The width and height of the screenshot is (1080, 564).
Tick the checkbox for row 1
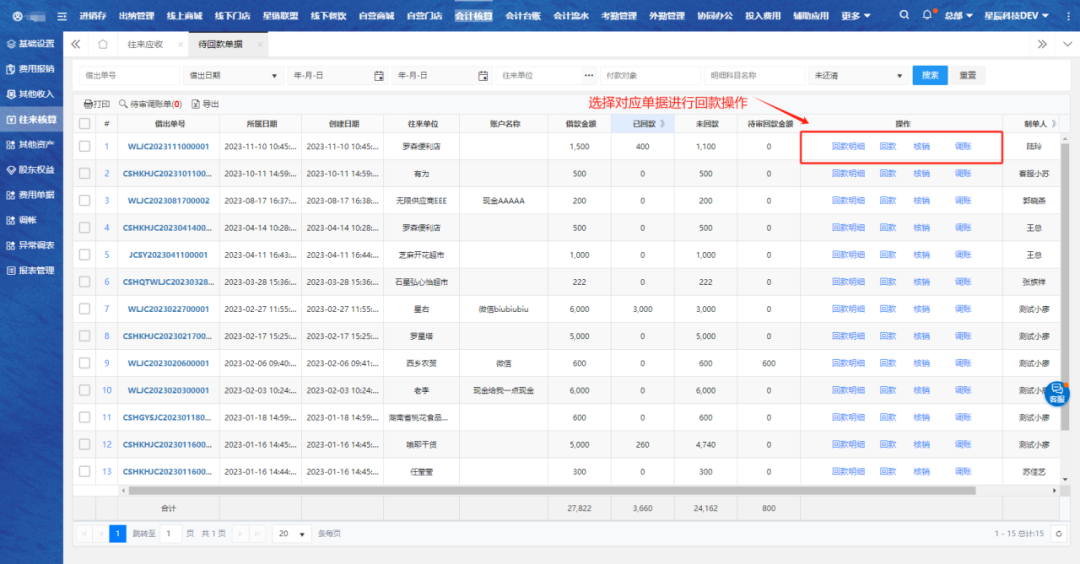coord(84,147)
